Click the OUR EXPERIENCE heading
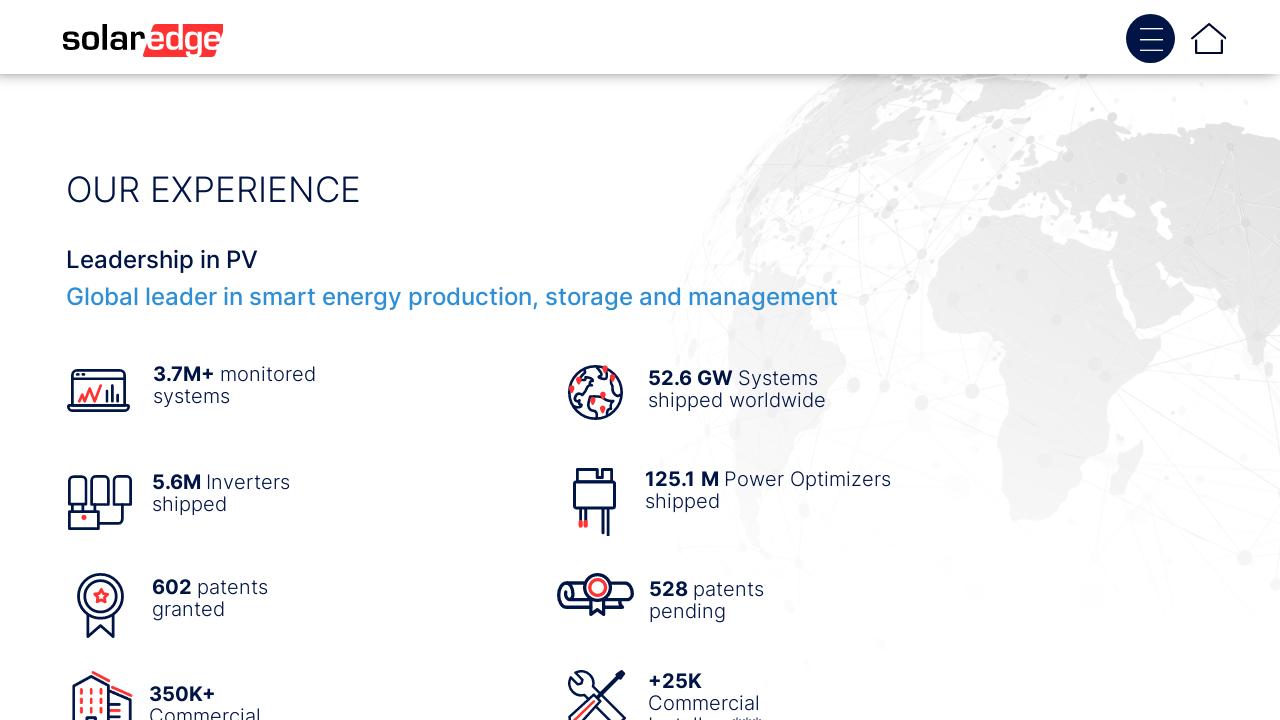 pos(213,190)
